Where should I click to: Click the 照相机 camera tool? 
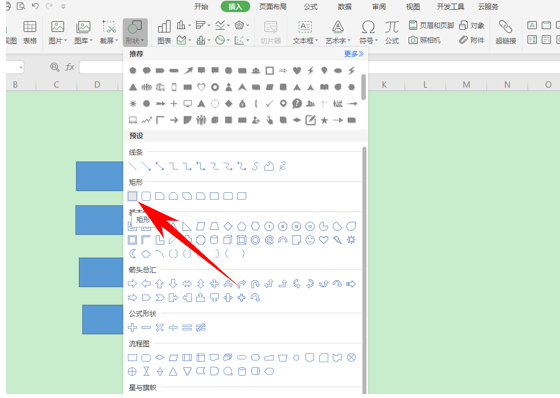point(424,40)
